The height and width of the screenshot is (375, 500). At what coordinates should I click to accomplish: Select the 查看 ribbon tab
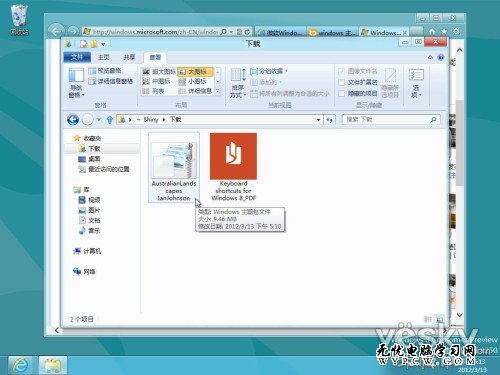coord(155,57)
